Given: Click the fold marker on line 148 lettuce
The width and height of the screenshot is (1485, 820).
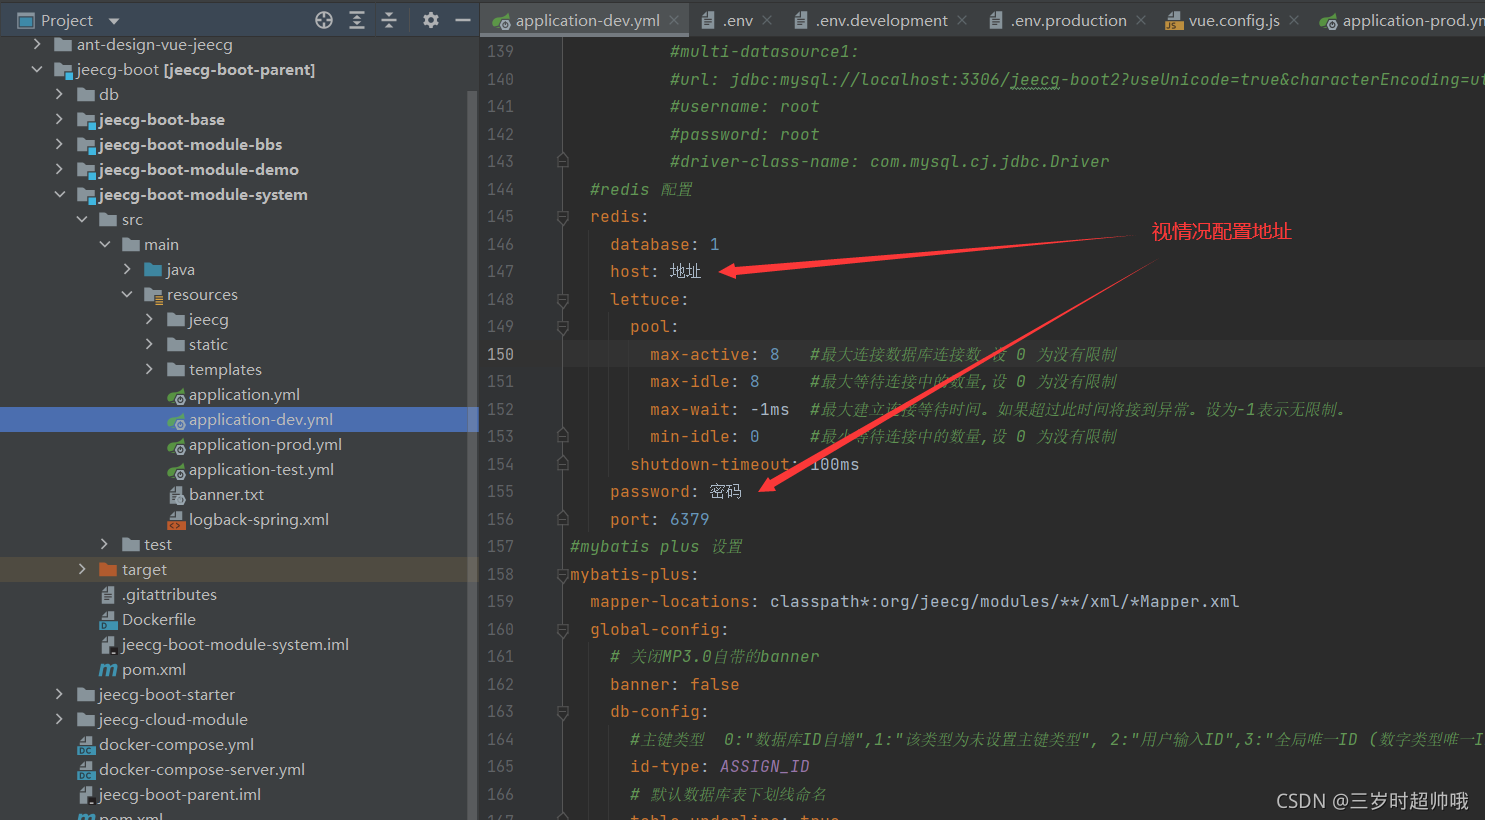Looking at the screenshot, I should pyautogui.click(x=563, y=299).
